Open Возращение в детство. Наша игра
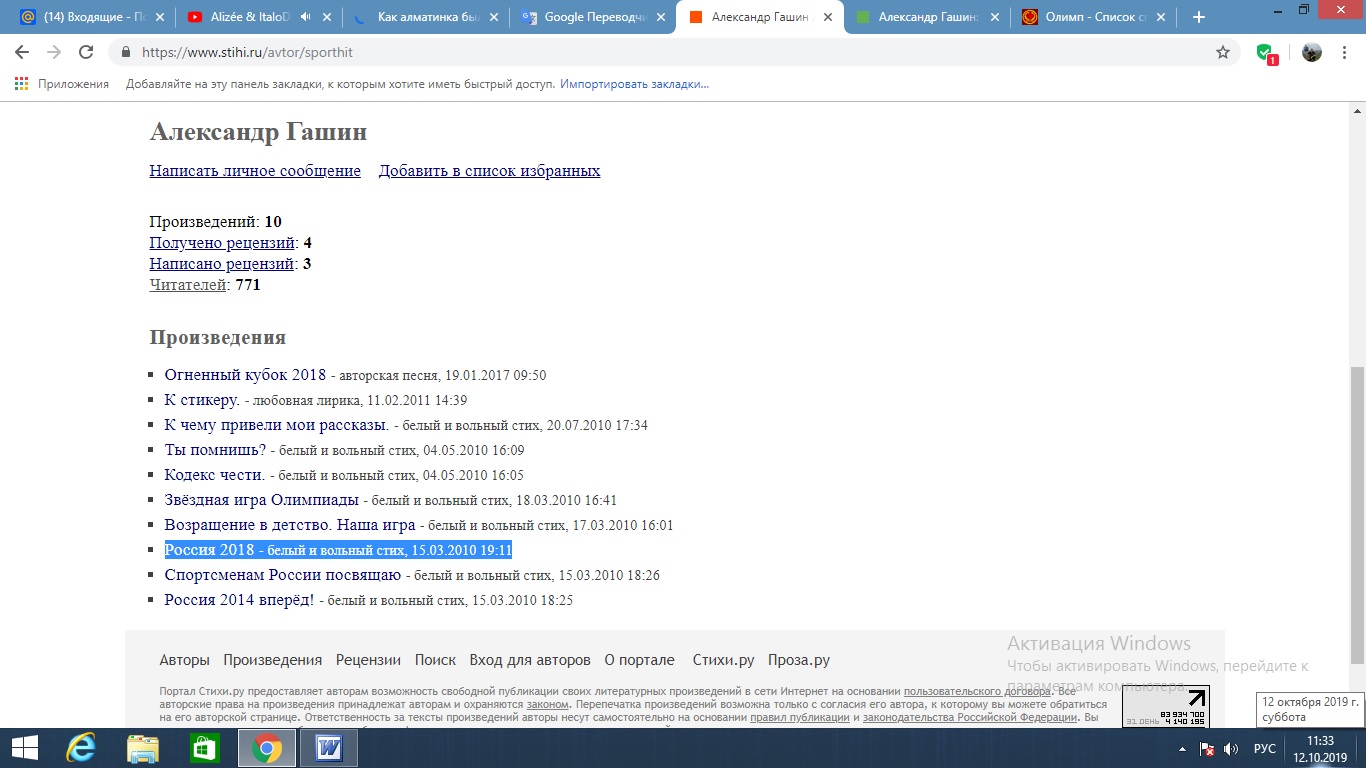This screenshot has width=1366, height=768. 290,525
